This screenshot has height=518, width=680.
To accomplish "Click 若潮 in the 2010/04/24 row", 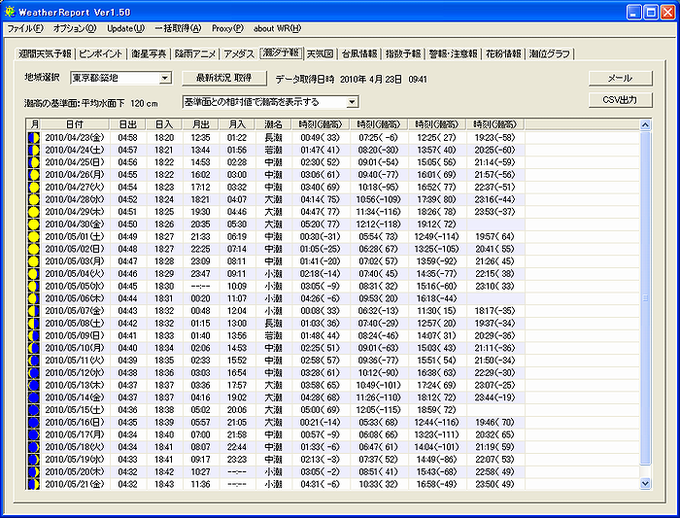I will pyautogui.click(x=273, y=150).
